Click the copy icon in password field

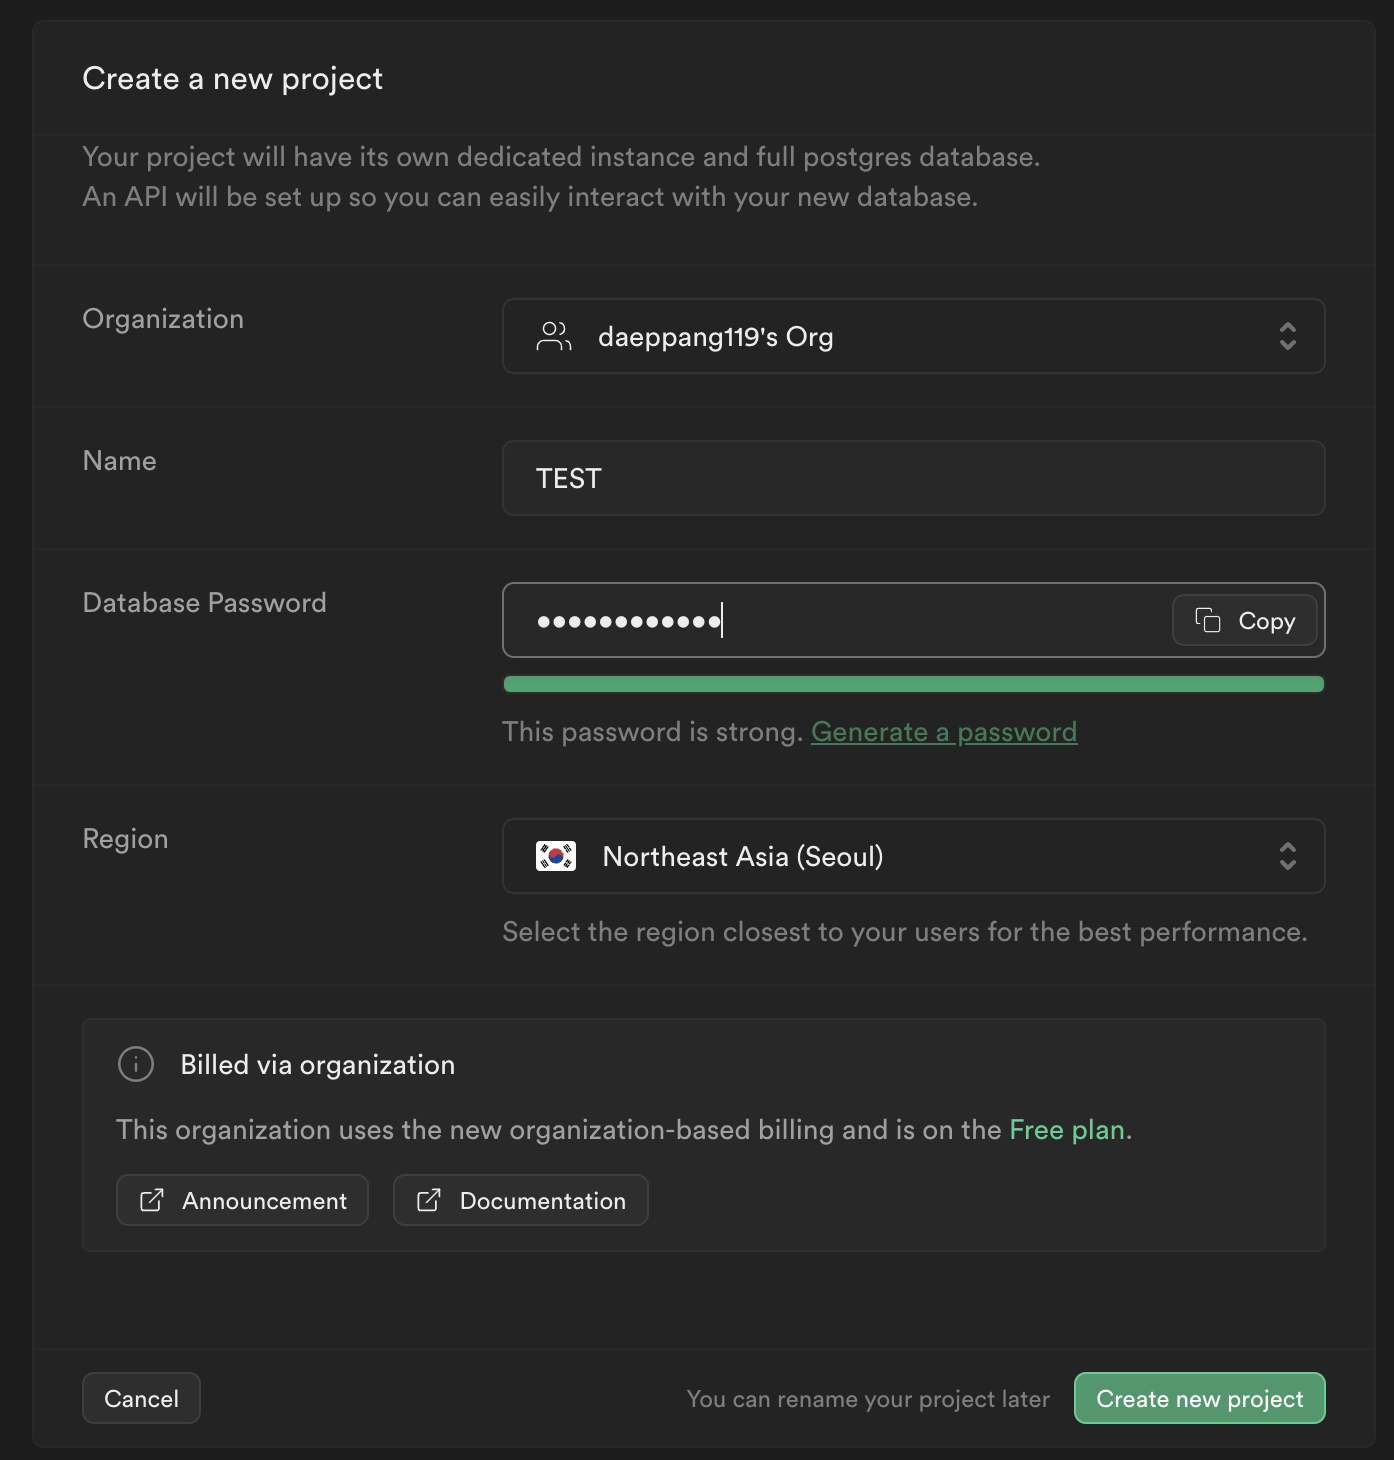1208,620
